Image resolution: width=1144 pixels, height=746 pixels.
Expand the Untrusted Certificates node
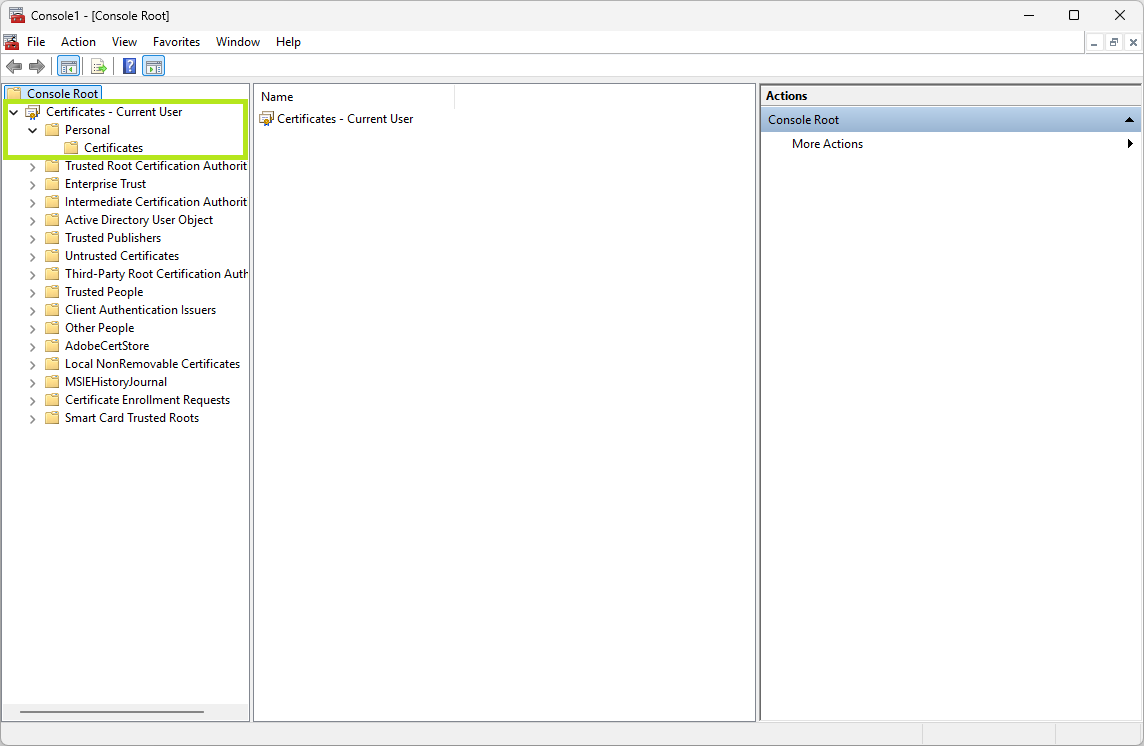(33, 256)
